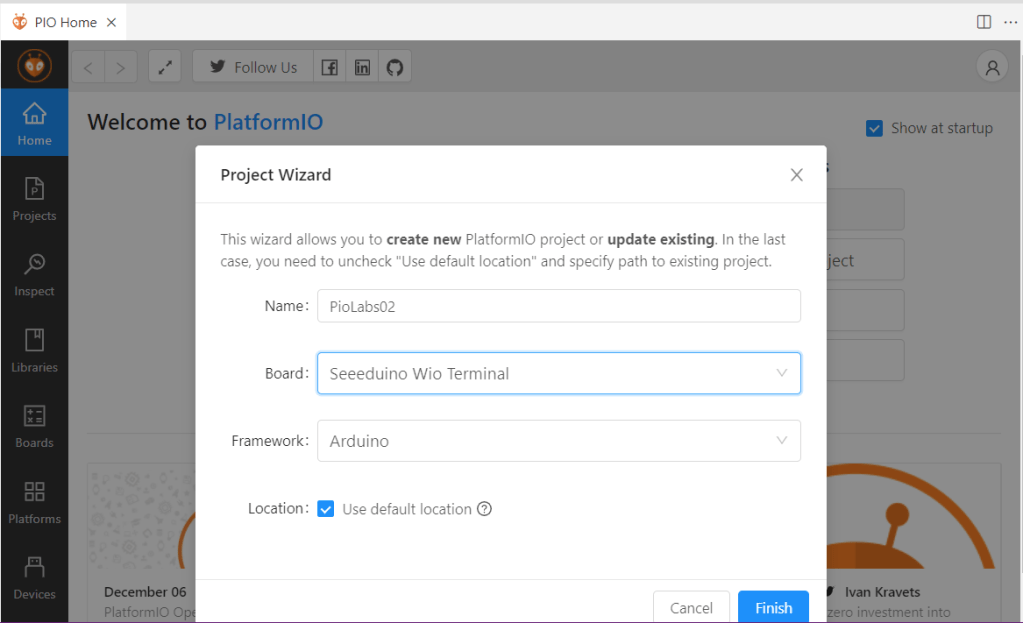
Task: Open the LinkedIn icon link
Action: coord(362,68)
